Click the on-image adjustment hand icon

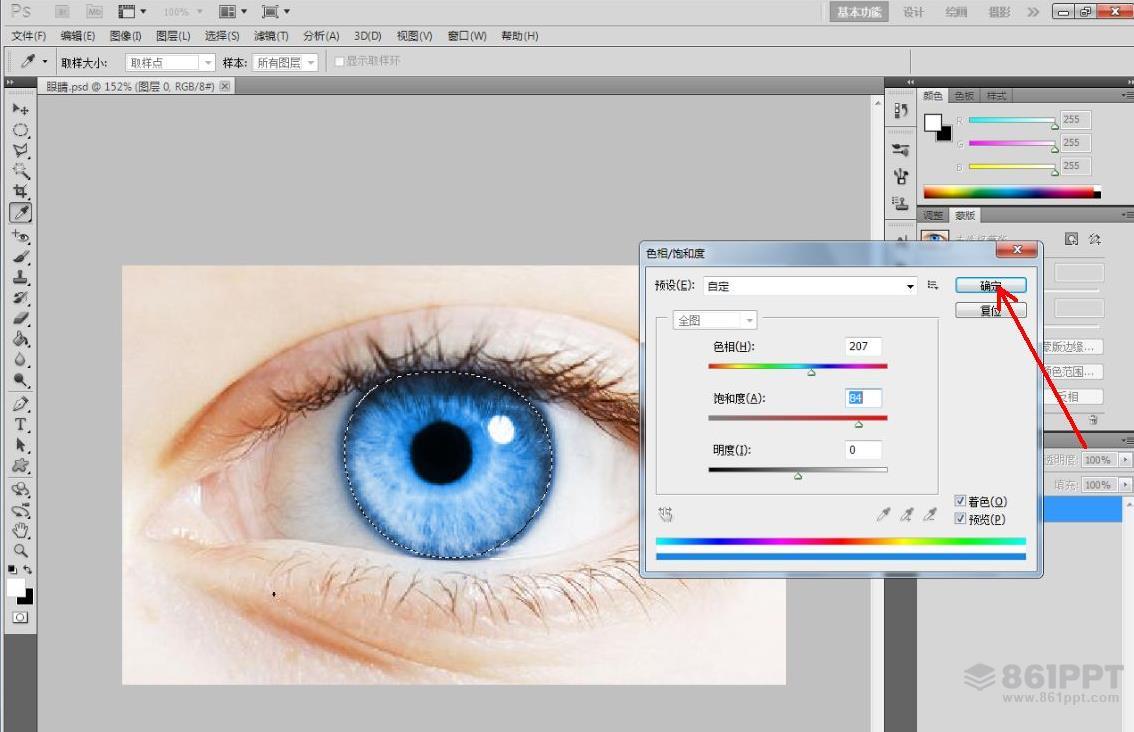tap(666, 514)
